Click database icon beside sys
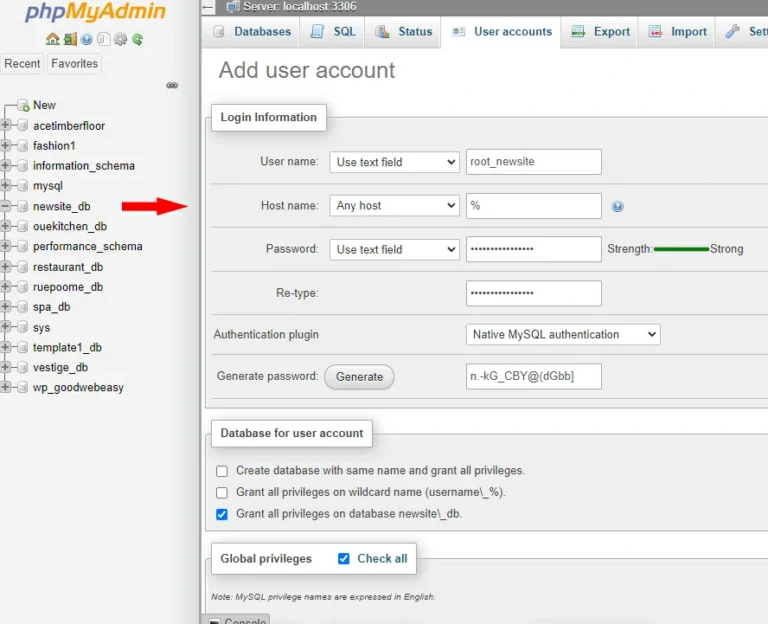This screenshot has width=768, height=624. click(x=23, y=327)
